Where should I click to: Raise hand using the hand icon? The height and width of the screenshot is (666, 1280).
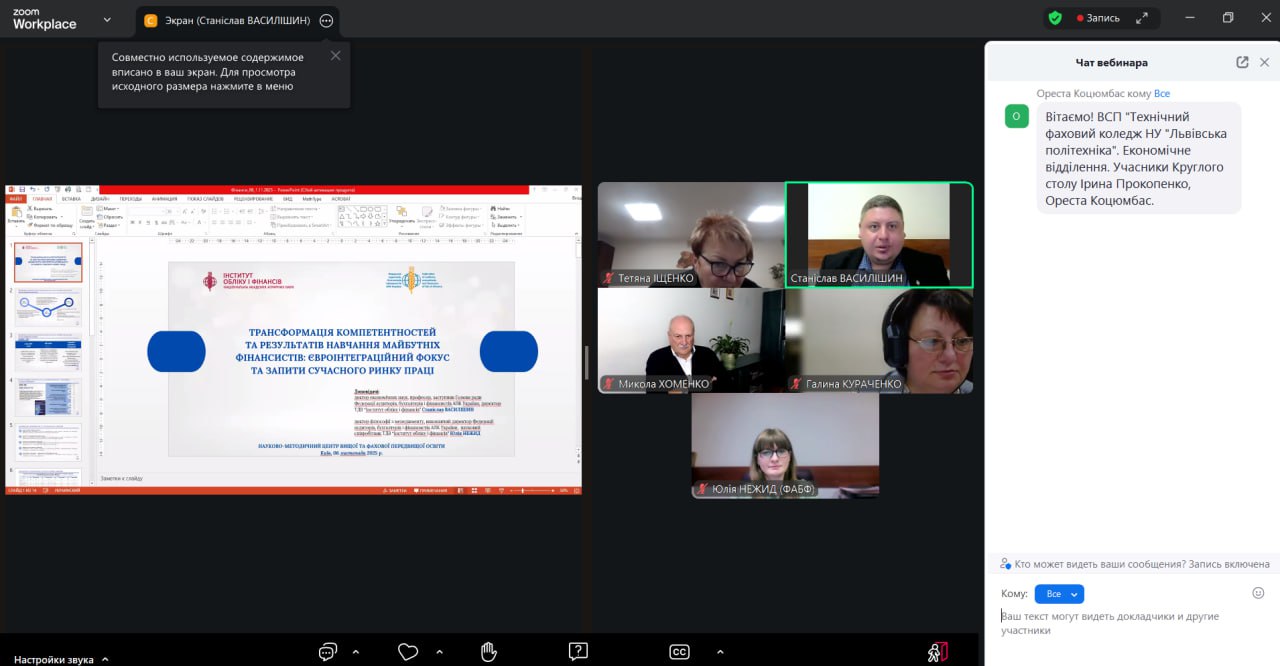[488, 652]
